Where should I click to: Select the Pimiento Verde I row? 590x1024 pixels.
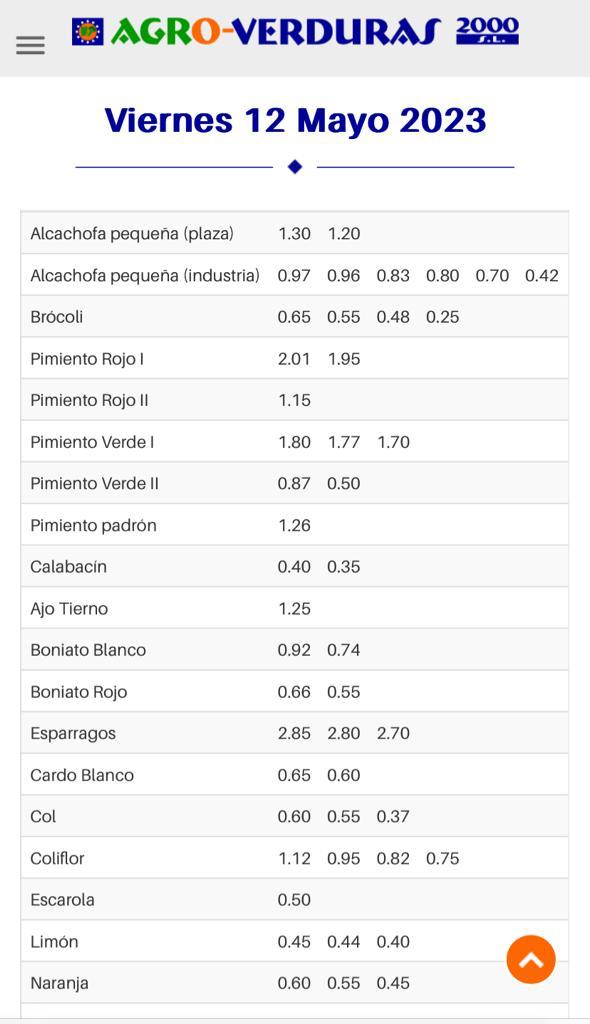[x=295, y=442]
